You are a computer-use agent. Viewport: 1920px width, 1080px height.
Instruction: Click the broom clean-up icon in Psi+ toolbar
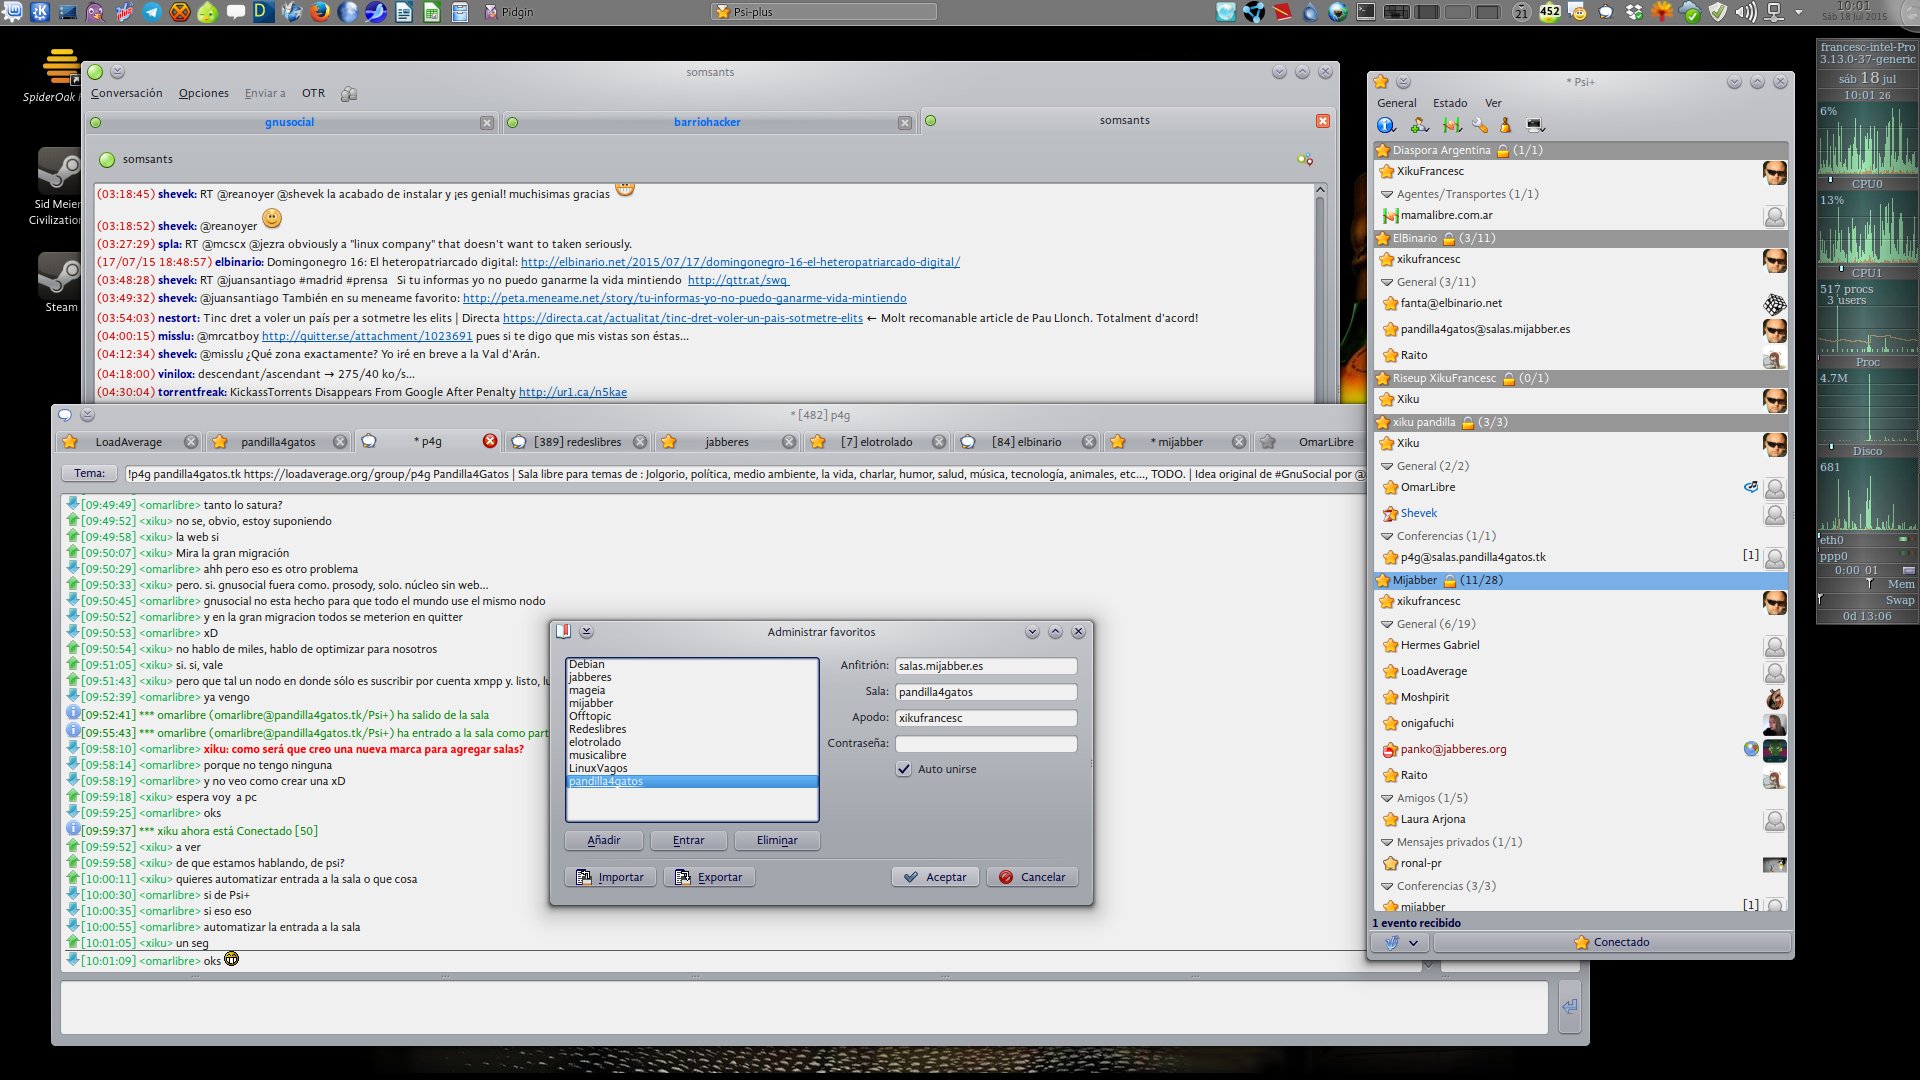click(1505, 125)
